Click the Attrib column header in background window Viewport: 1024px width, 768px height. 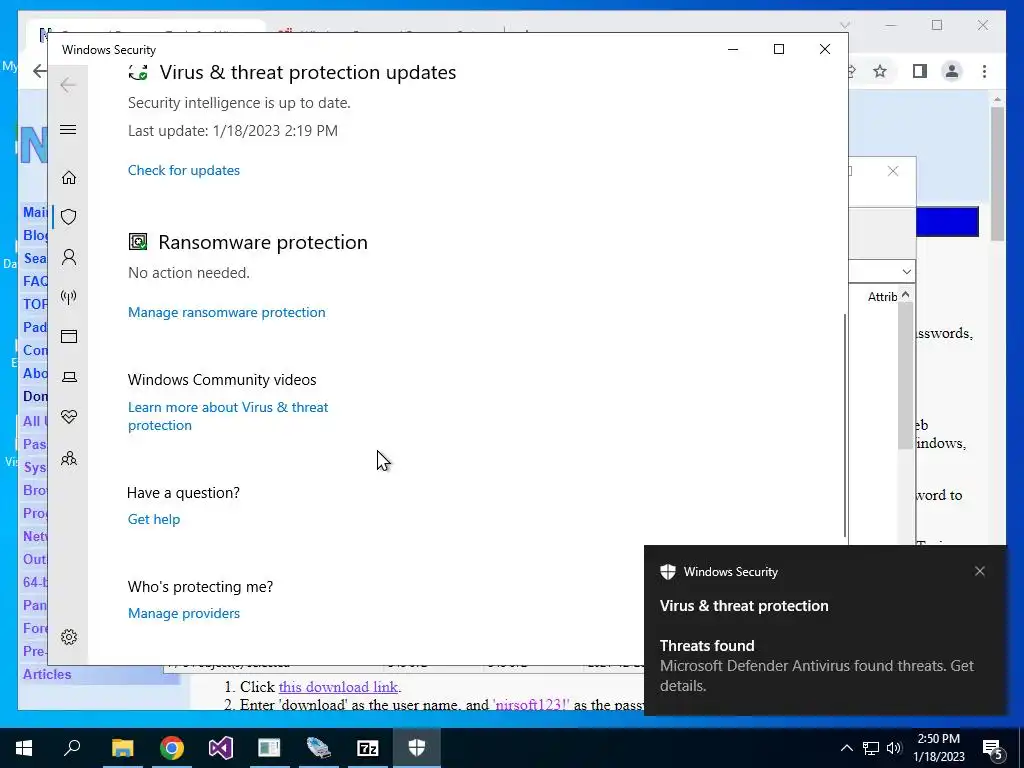[x=882, y=296]
